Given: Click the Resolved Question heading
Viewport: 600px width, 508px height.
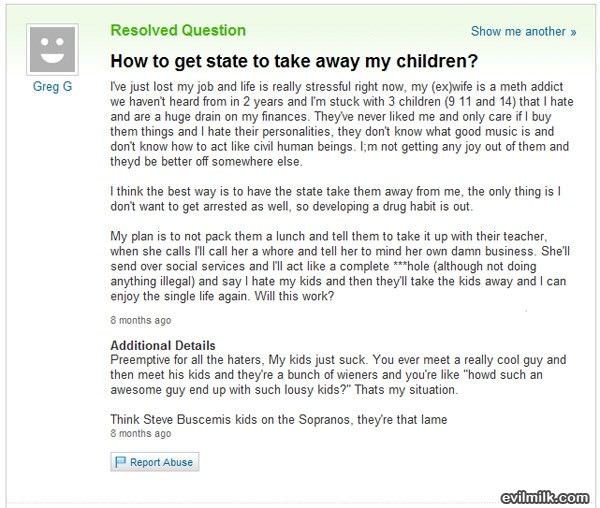Looking at the screenshot, I should [x=178, y=30].
